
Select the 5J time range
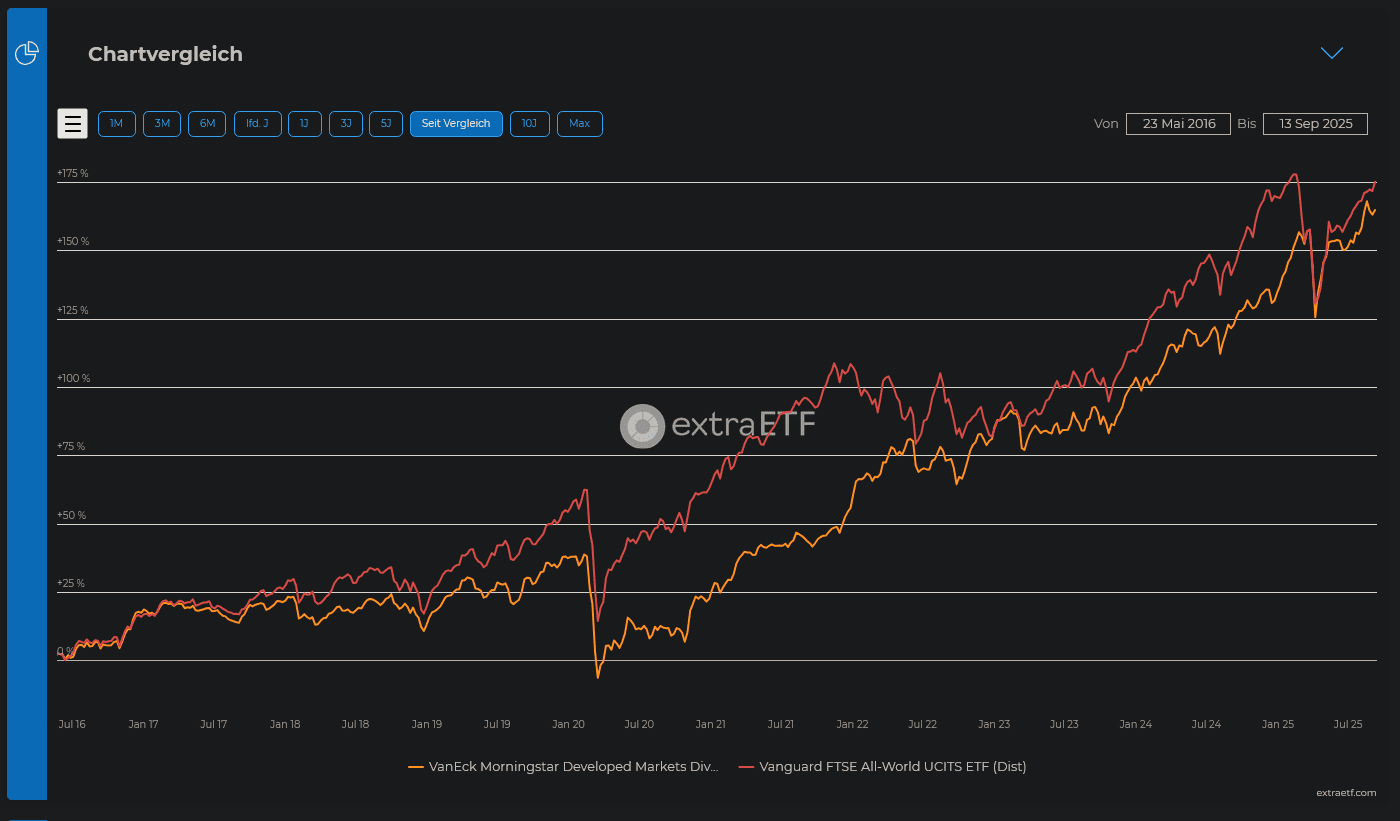click(386, 124)
